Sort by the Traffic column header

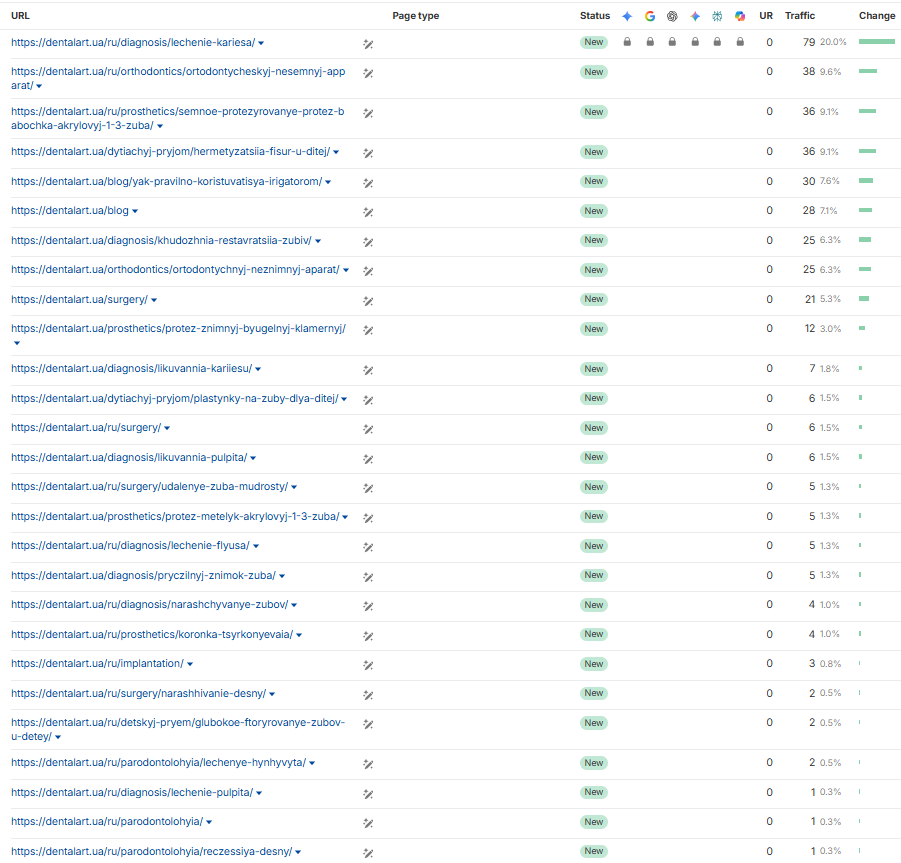point(800,16)
